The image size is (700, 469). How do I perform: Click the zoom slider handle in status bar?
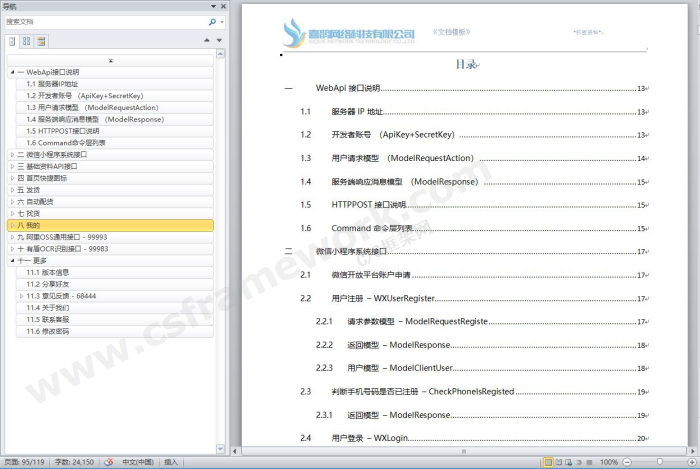click(x=659, y=462)
